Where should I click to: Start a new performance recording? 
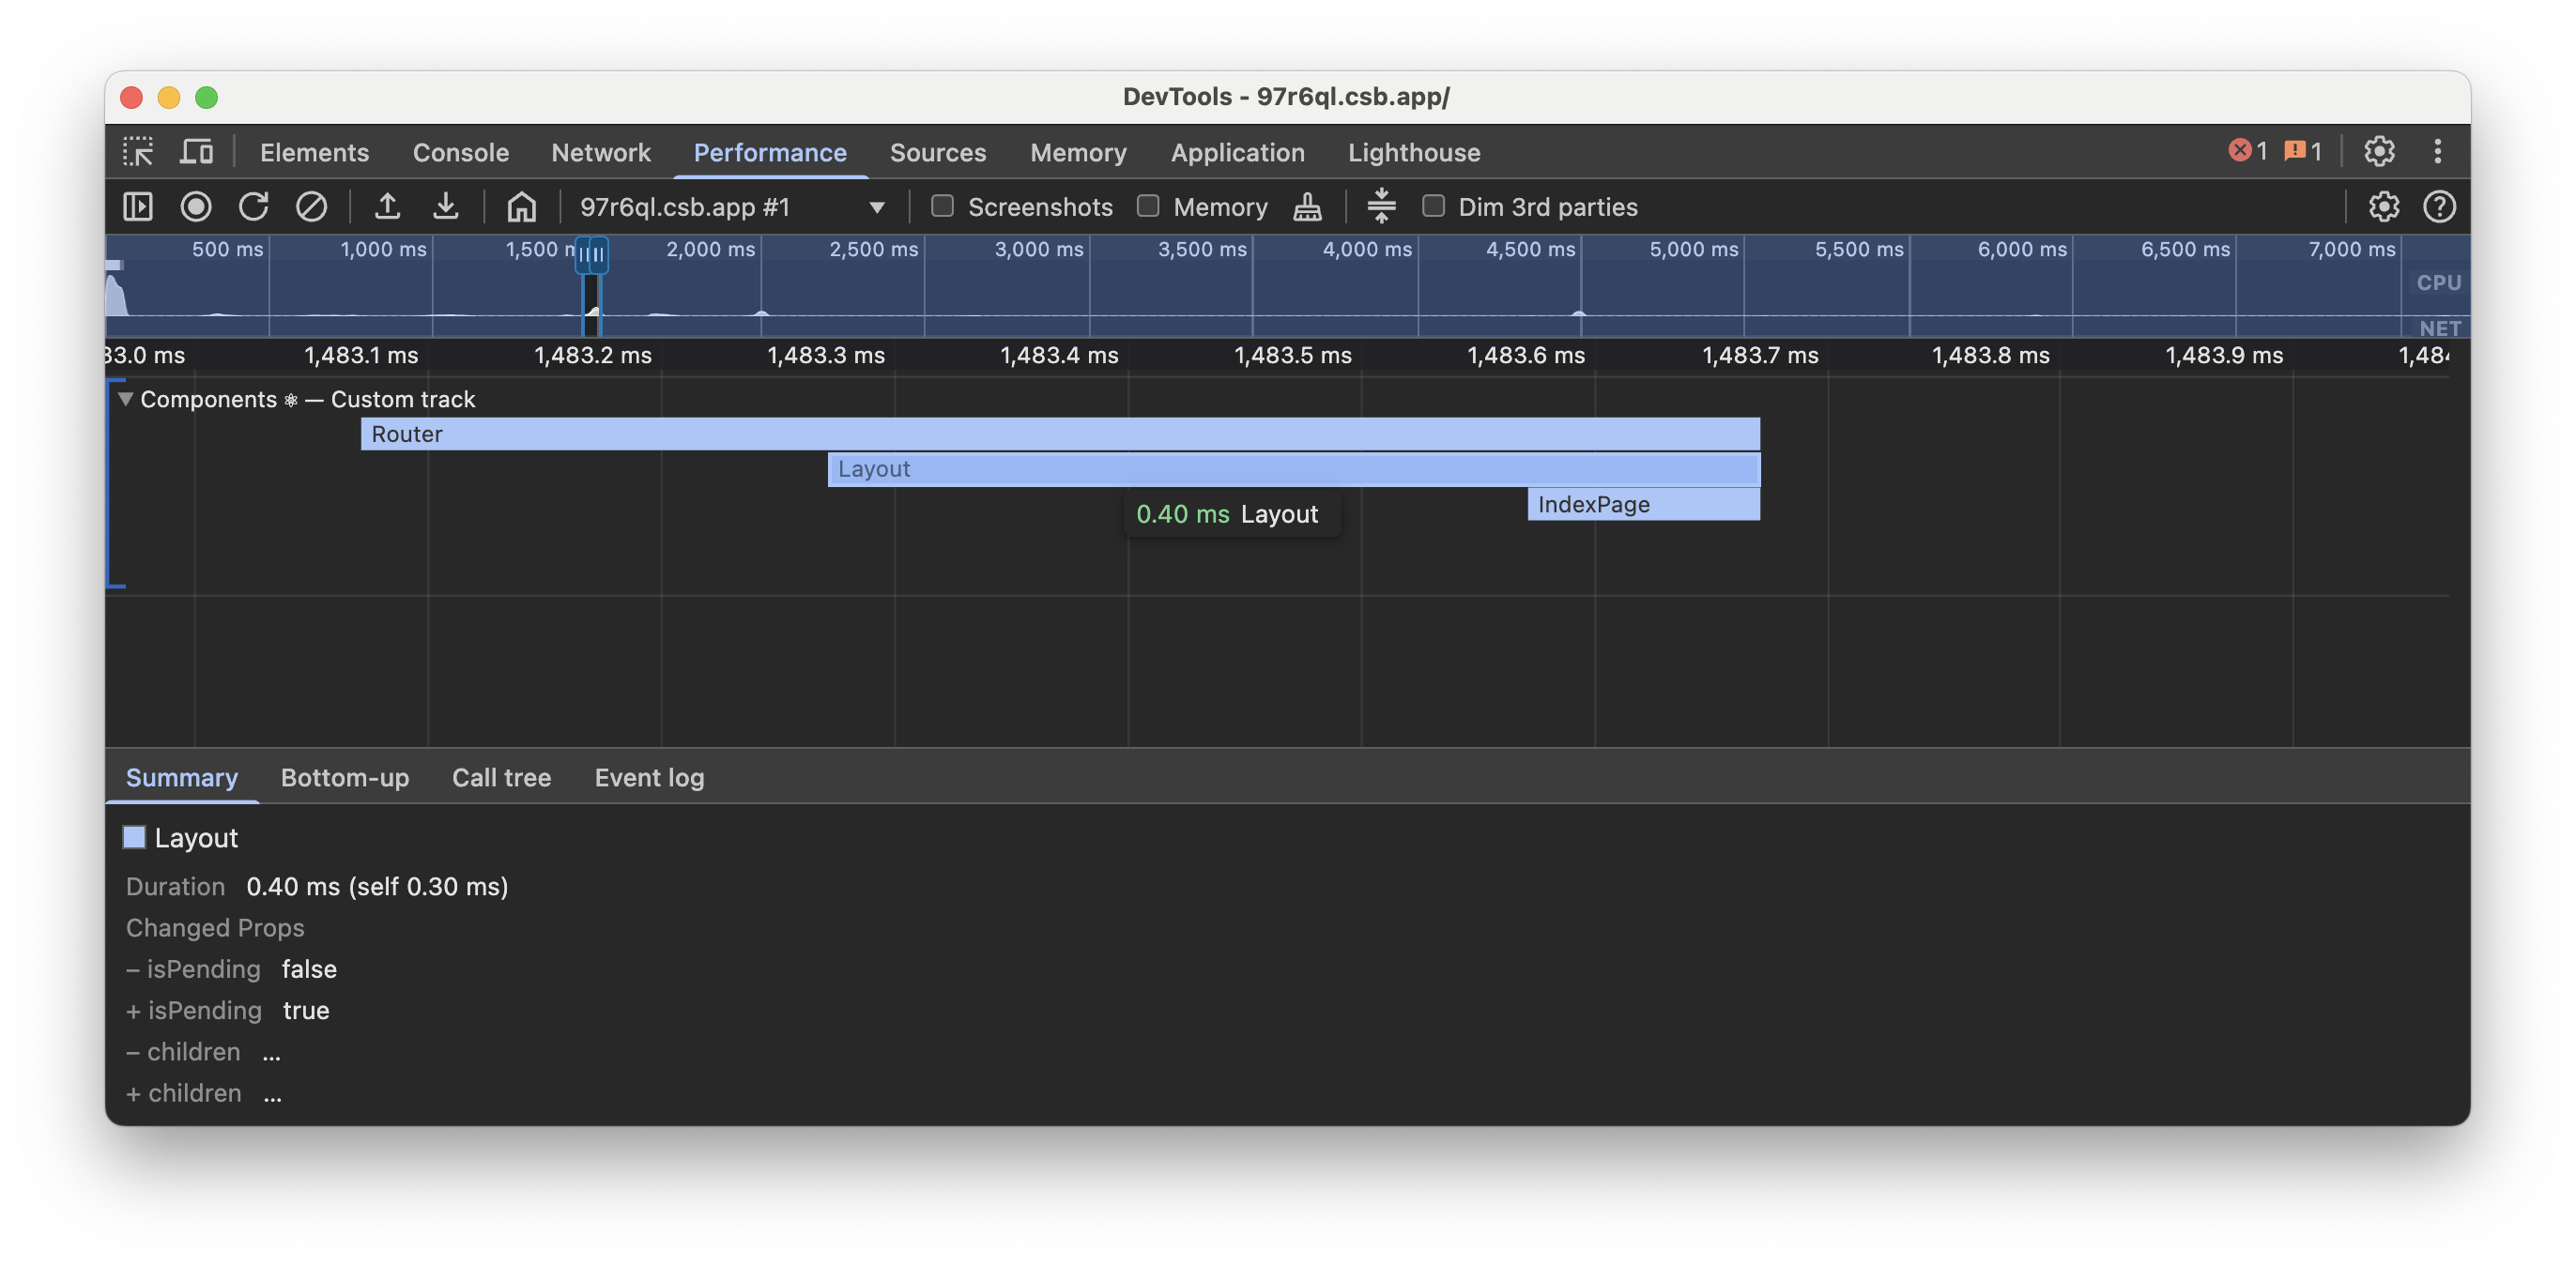196,206
